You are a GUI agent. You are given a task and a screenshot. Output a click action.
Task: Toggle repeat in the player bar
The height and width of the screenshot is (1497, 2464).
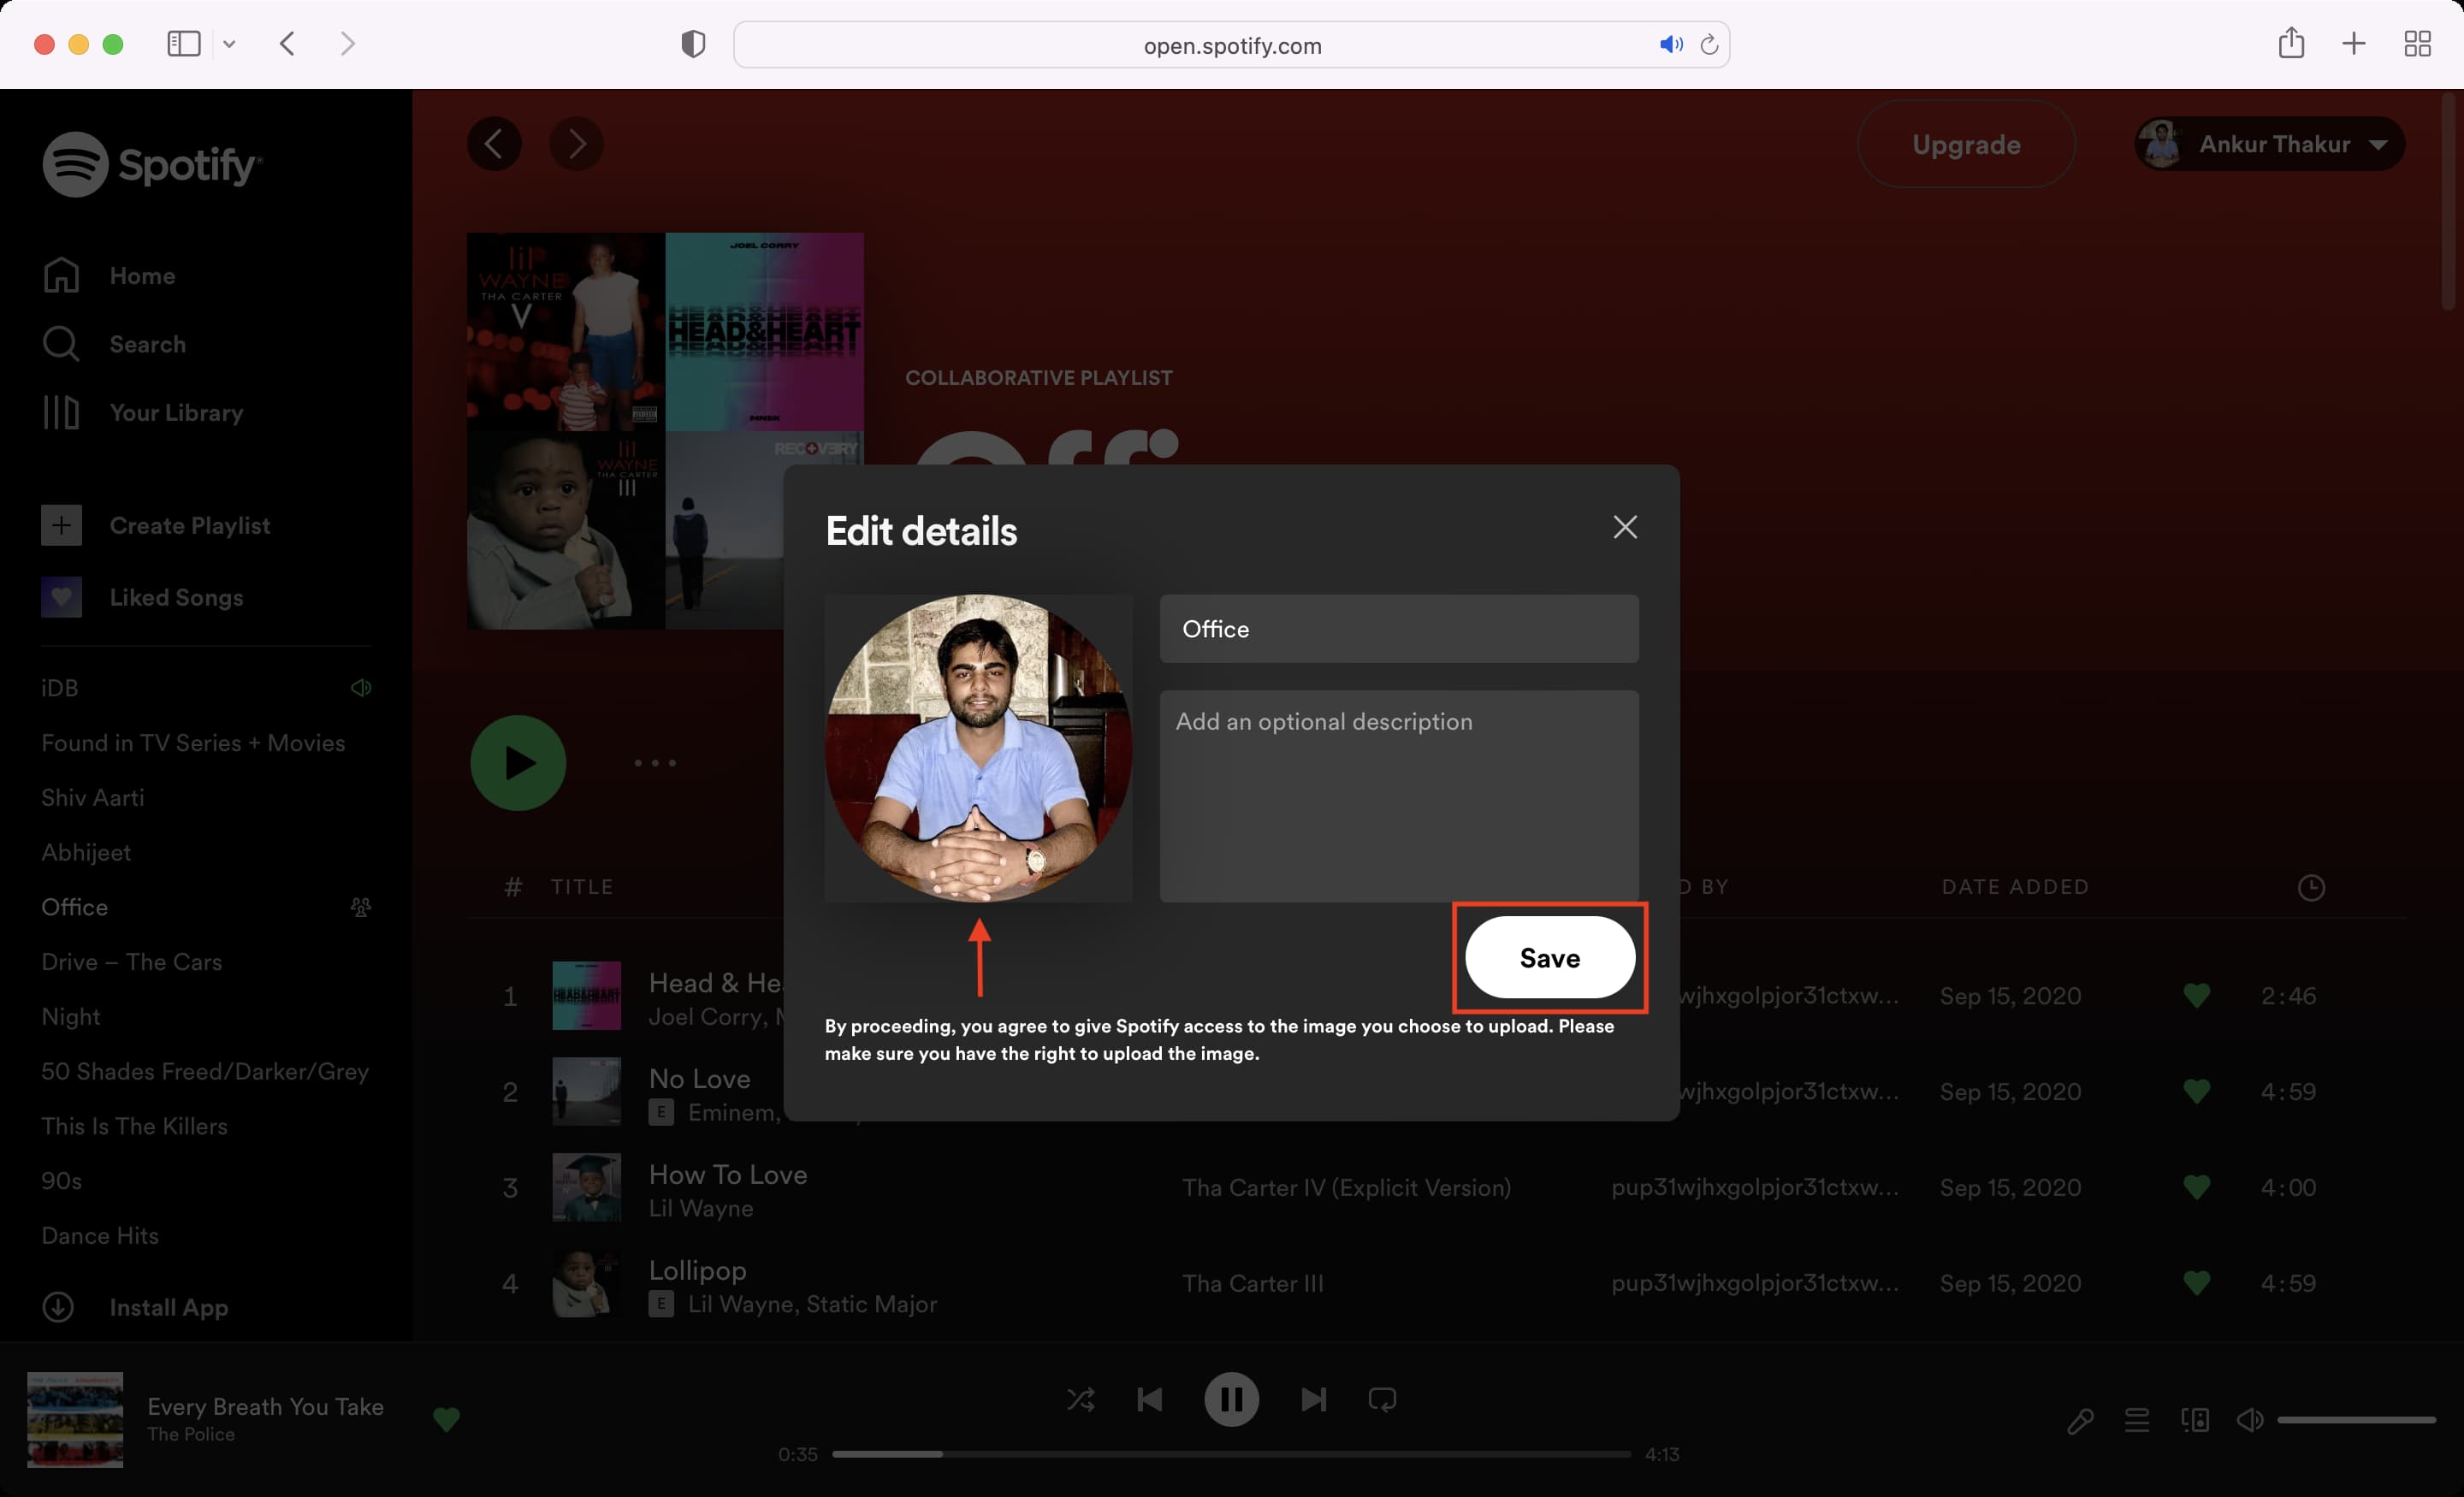pyautogui.click(x=1382, y=1399)
